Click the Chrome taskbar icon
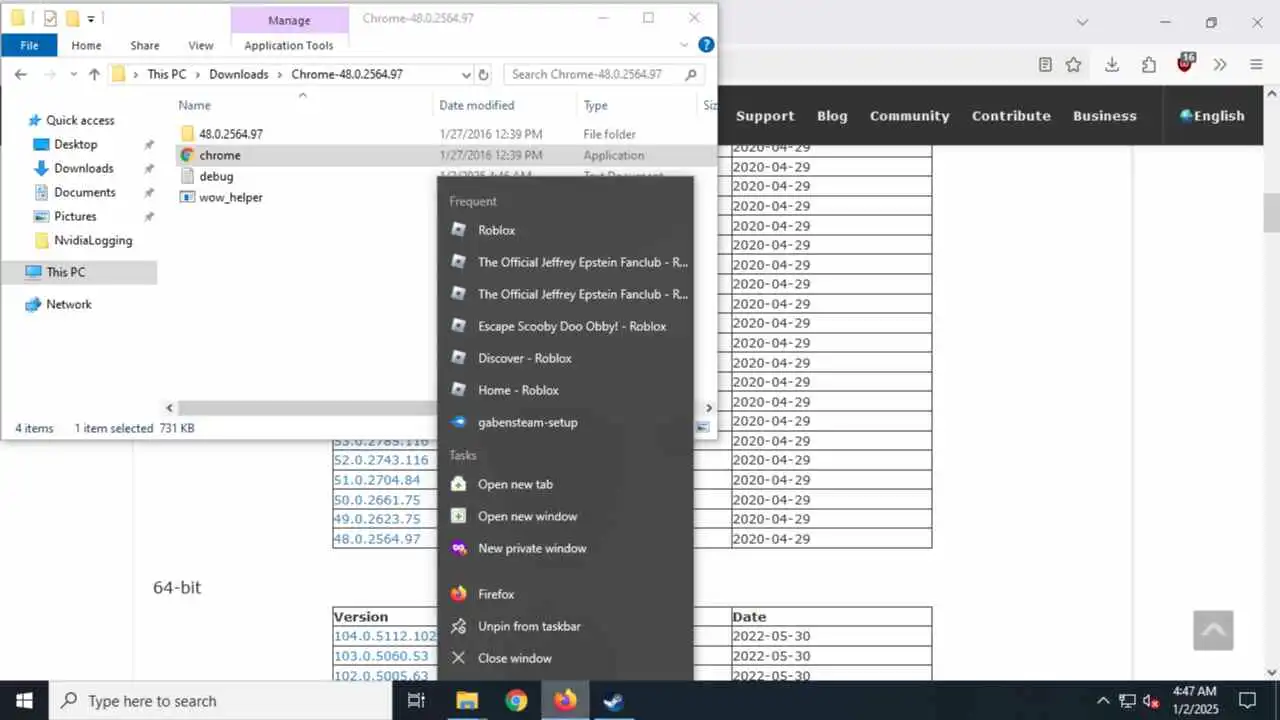 tap(516, 701)
